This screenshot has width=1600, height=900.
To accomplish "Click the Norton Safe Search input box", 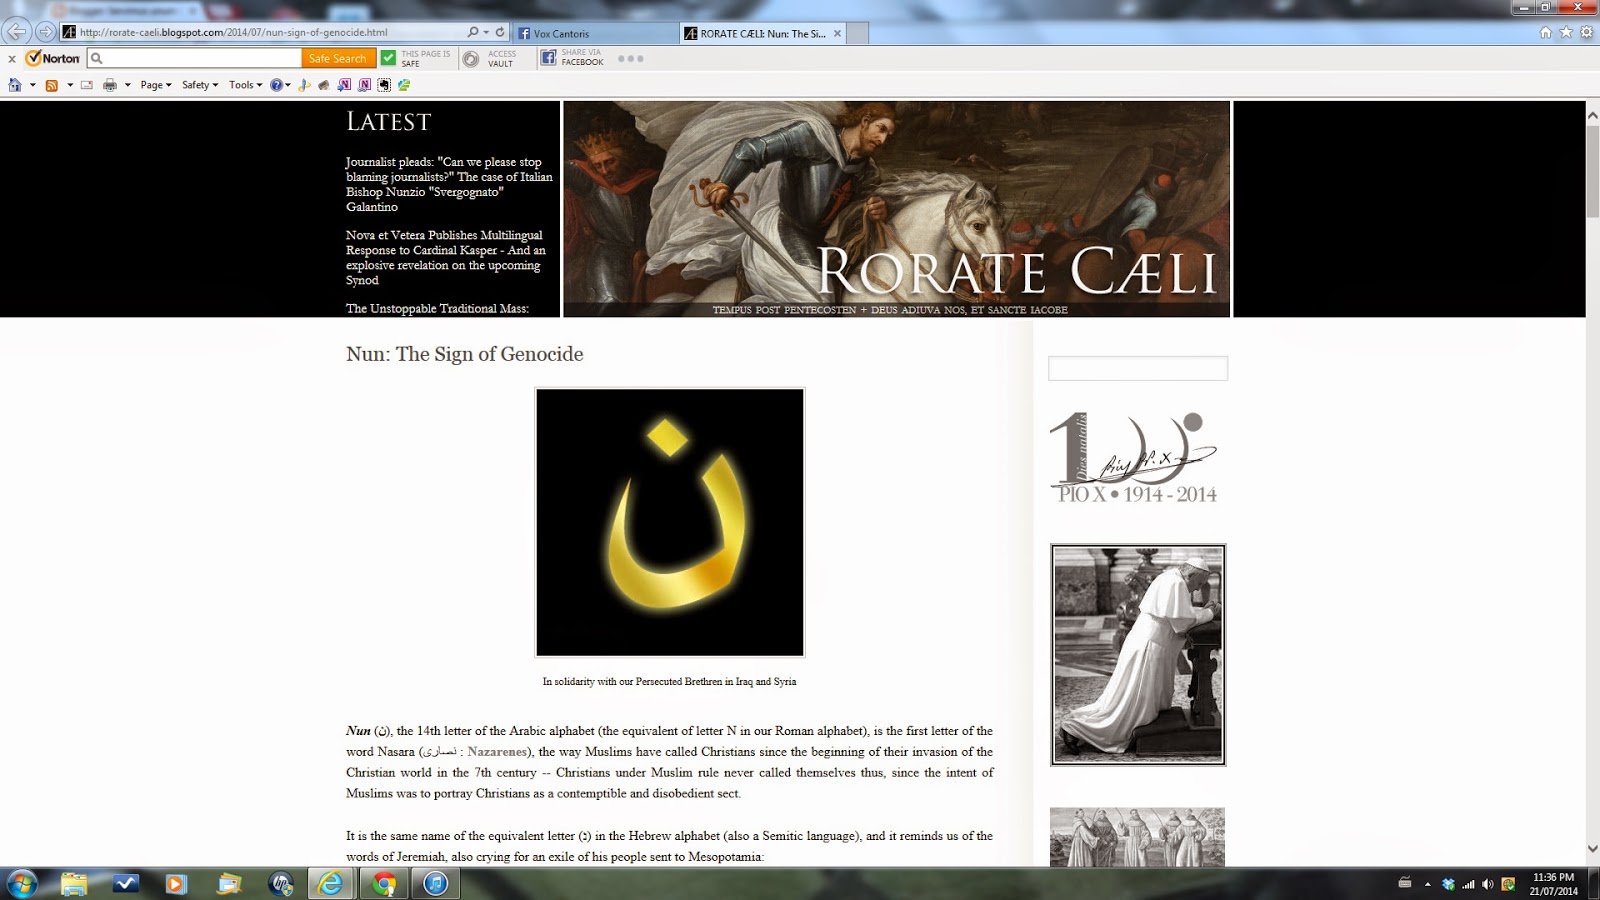I will [x=195, y=59].
